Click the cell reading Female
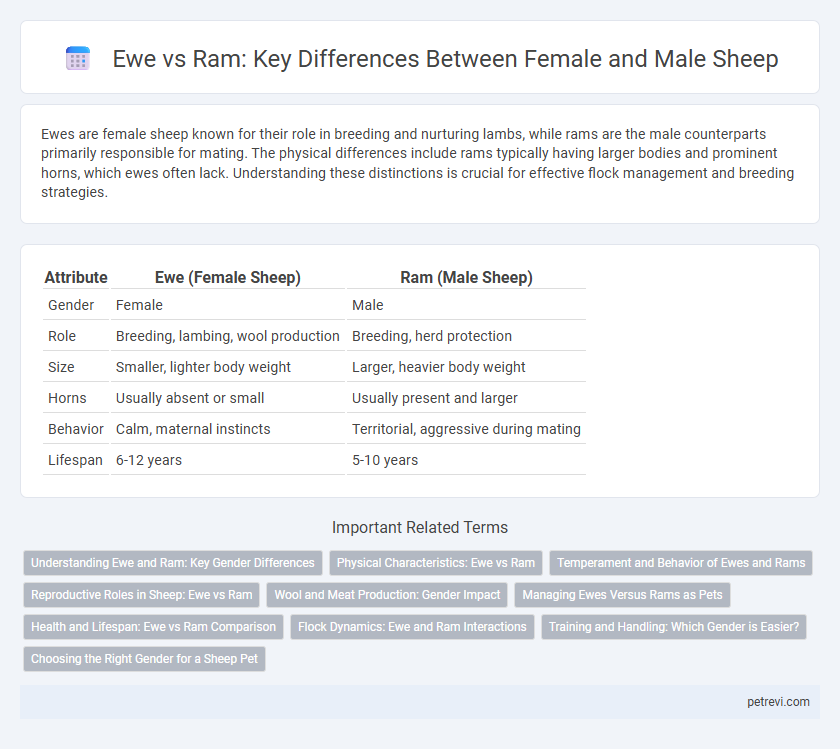The height and width of the screenshot is (749, 840). click(x=228, y=305)
